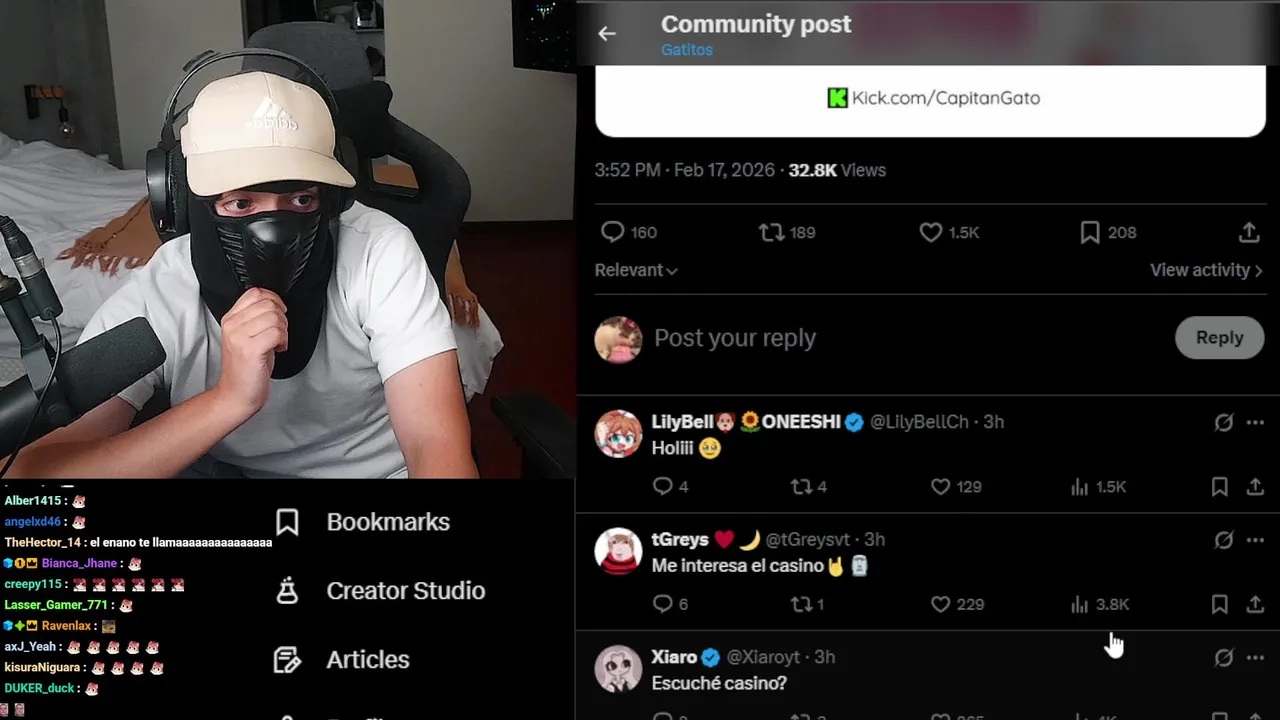This screenshot has height=720, width=1280.
Task: Visit the Gatitos community link
Action: point(687,50)
